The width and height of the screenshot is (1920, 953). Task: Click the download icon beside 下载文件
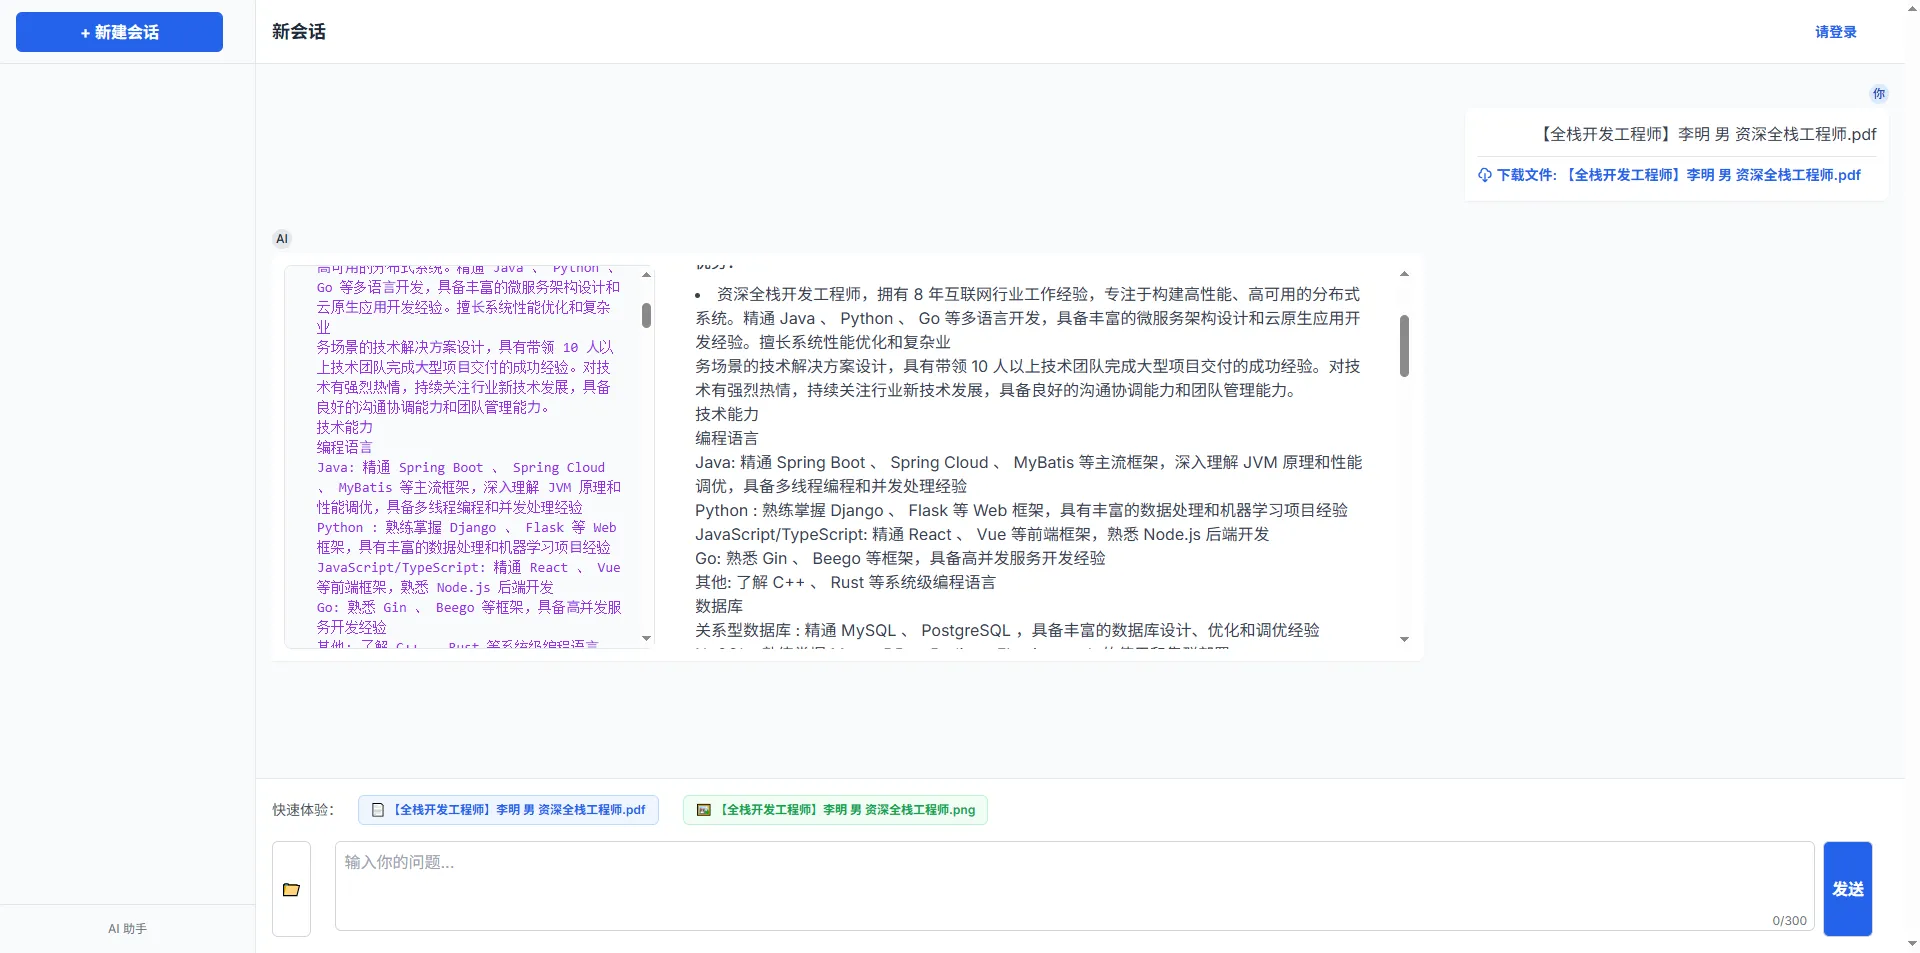(x=1485, y=175)
